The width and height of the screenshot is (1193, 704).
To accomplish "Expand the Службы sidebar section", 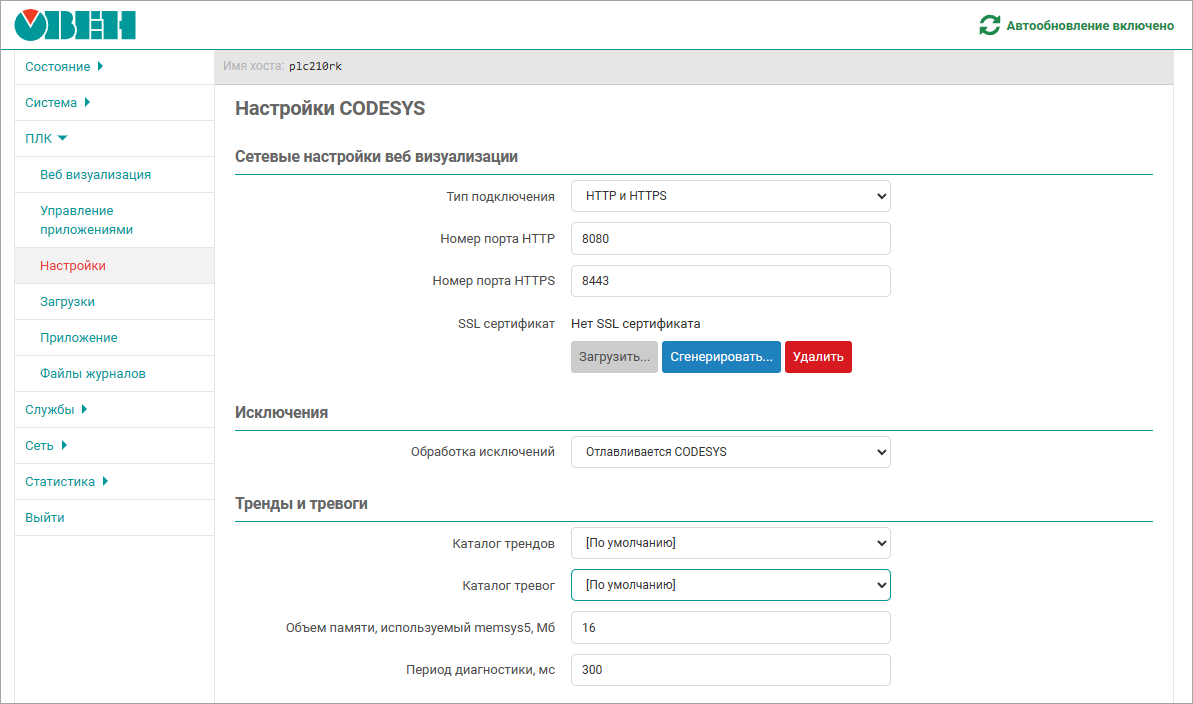I will tap(56, 410).
